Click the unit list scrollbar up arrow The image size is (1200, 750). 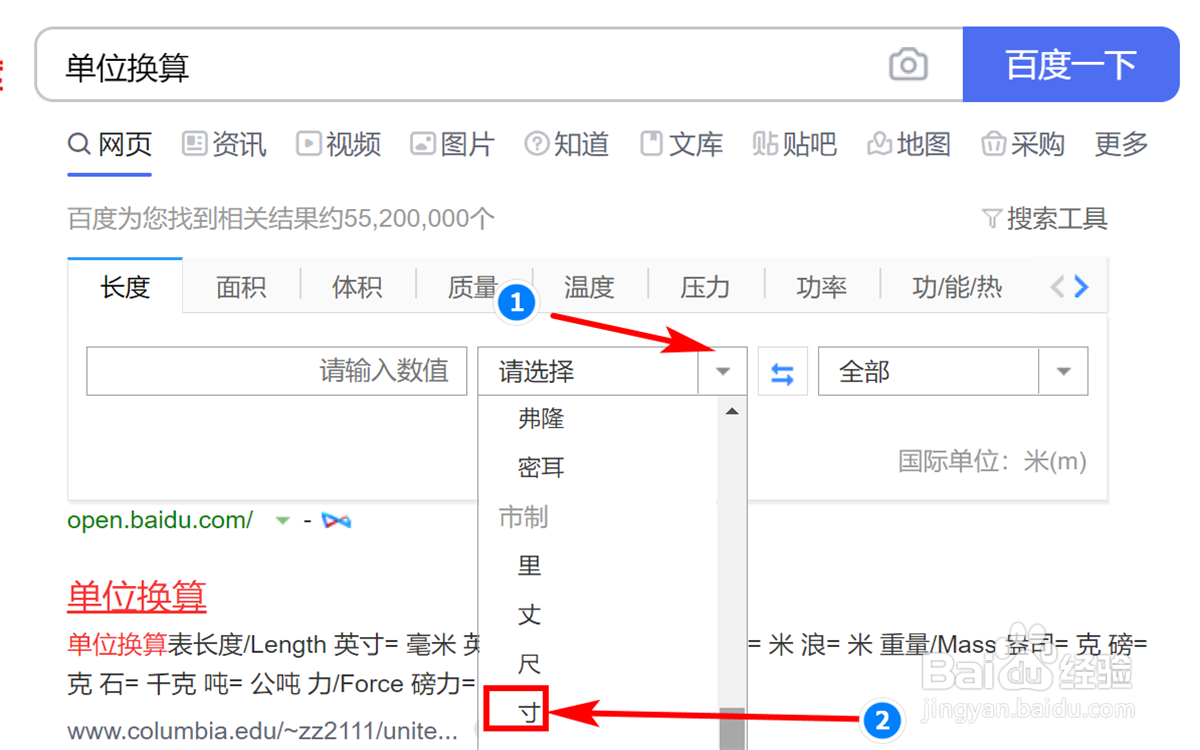coord(732,411)
